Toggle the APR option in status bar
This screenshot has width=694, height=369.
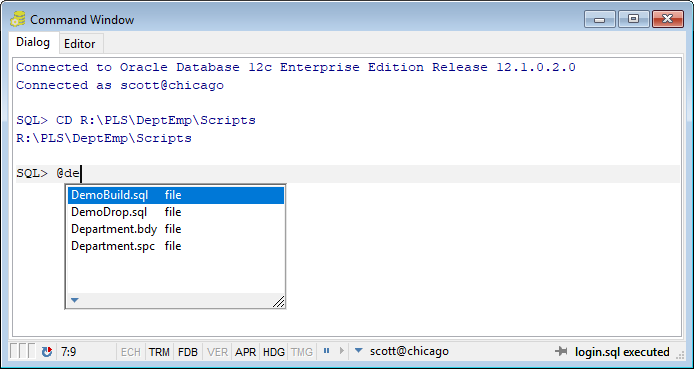tap(246, 352)
